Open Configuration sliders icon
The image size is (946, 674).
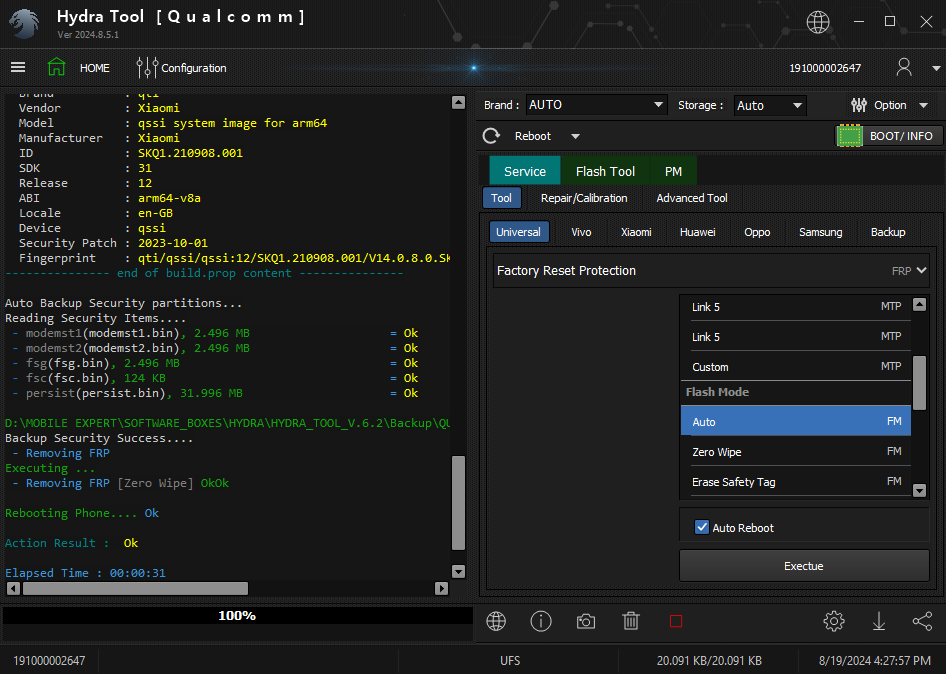click(147, 68)
